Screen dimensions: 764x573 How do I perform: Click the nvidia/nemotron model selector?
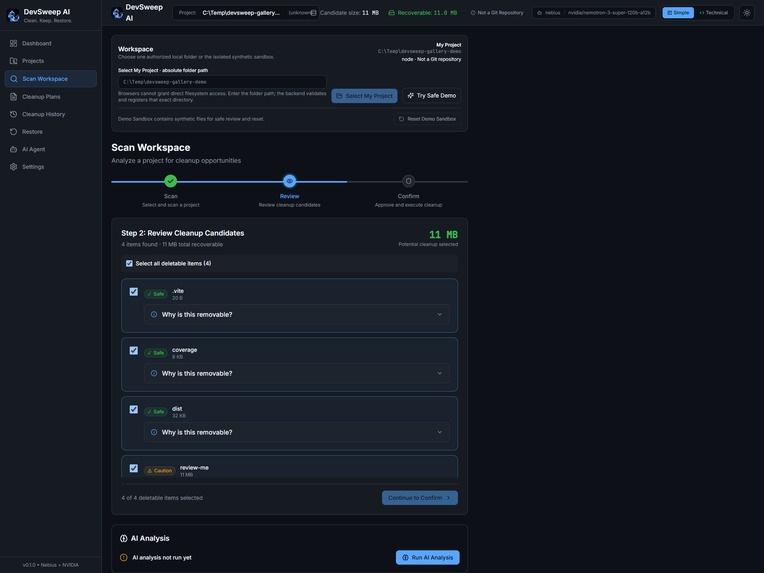[609, 13]
